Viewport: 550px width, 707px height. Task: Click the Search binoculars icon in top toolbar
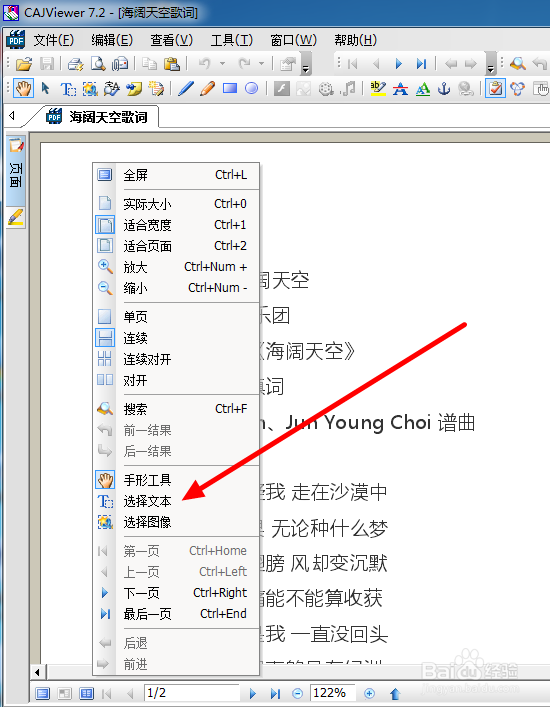(x=518, y=64)
